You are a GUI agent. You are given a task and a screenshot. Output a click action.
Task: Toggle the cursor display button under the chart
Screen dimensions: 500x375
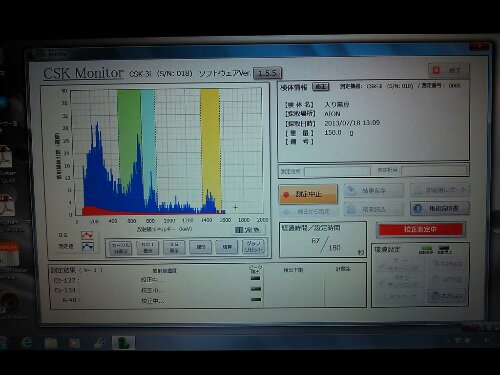click(x=121, y=248)
